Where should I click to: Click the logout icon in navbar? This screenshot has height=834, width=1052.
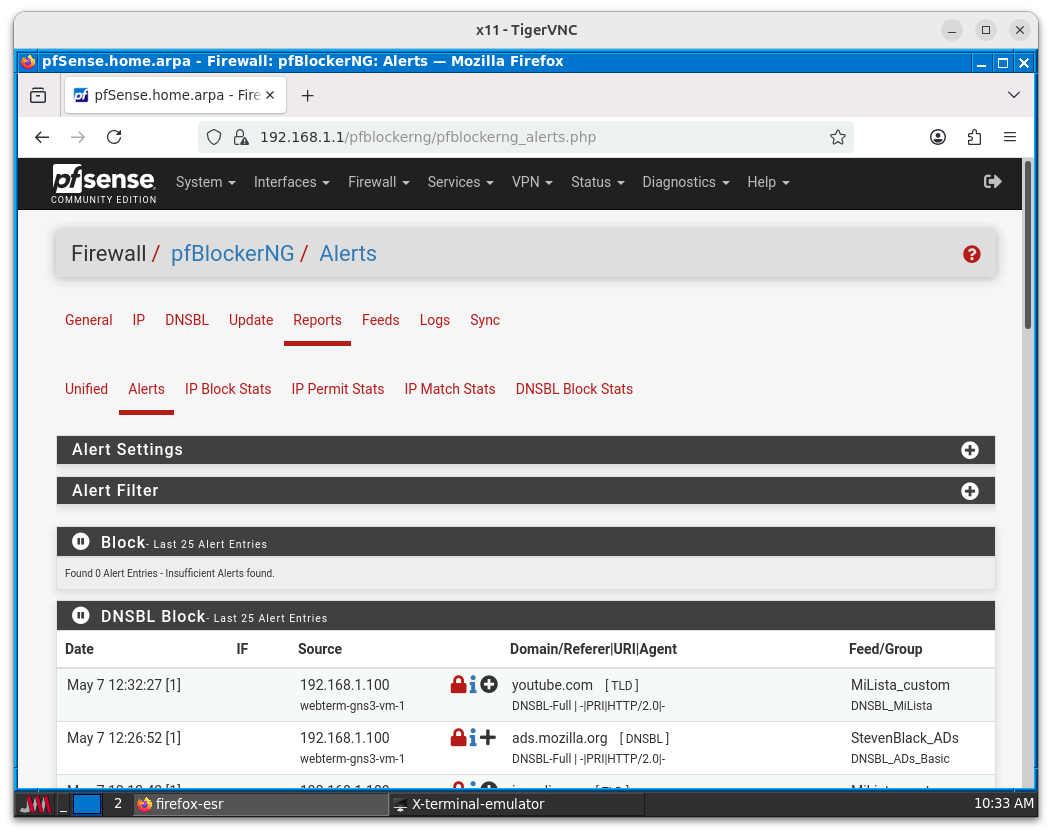pos(992,182)
